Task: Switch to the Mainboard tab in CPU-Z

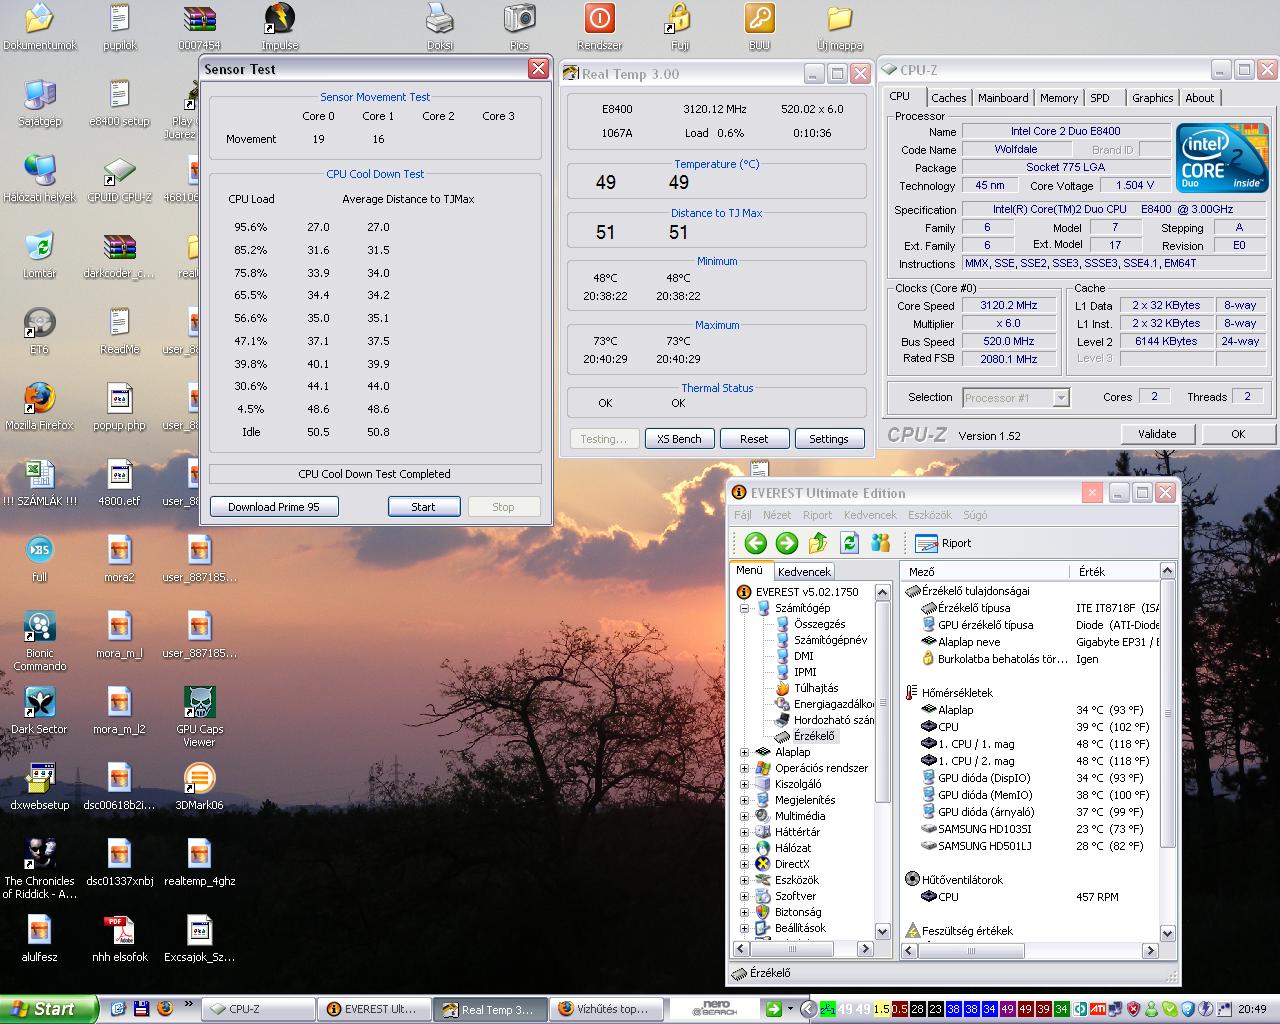Action: [x=1003, y=98]
